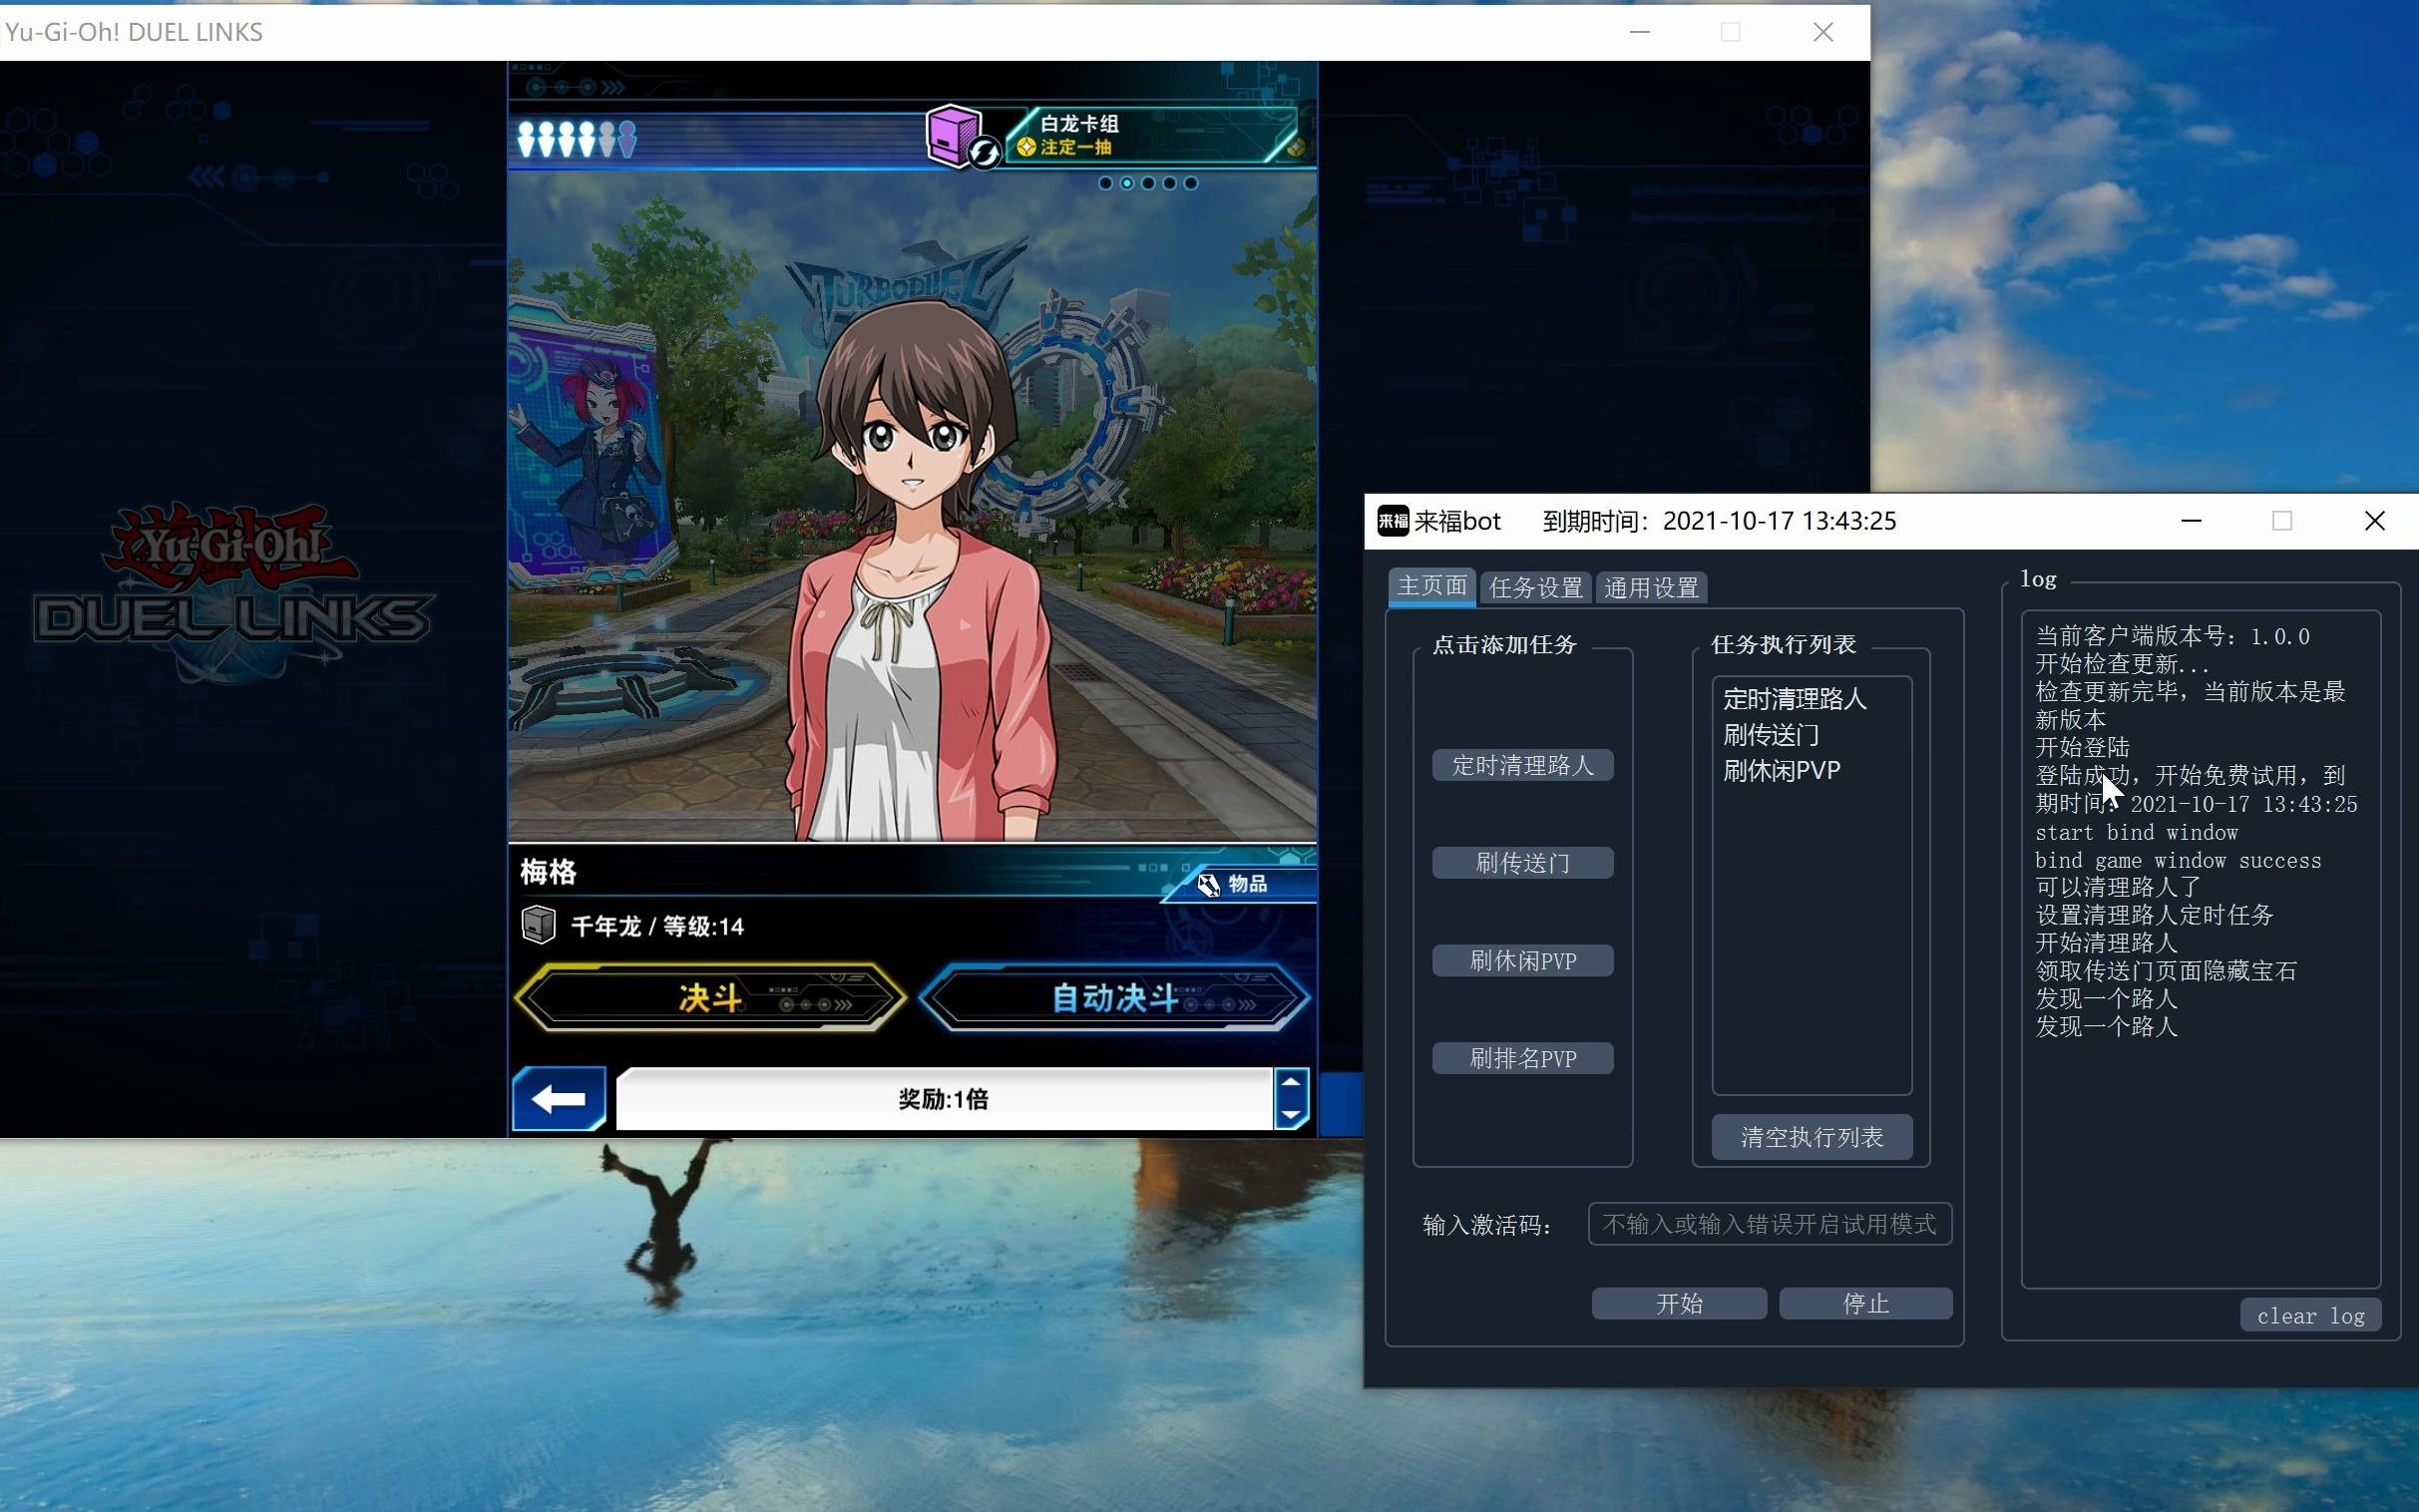Switch to the 主页面 tab
This screenshot has height=1512, width=2419.
click(x=1431, y=586)
